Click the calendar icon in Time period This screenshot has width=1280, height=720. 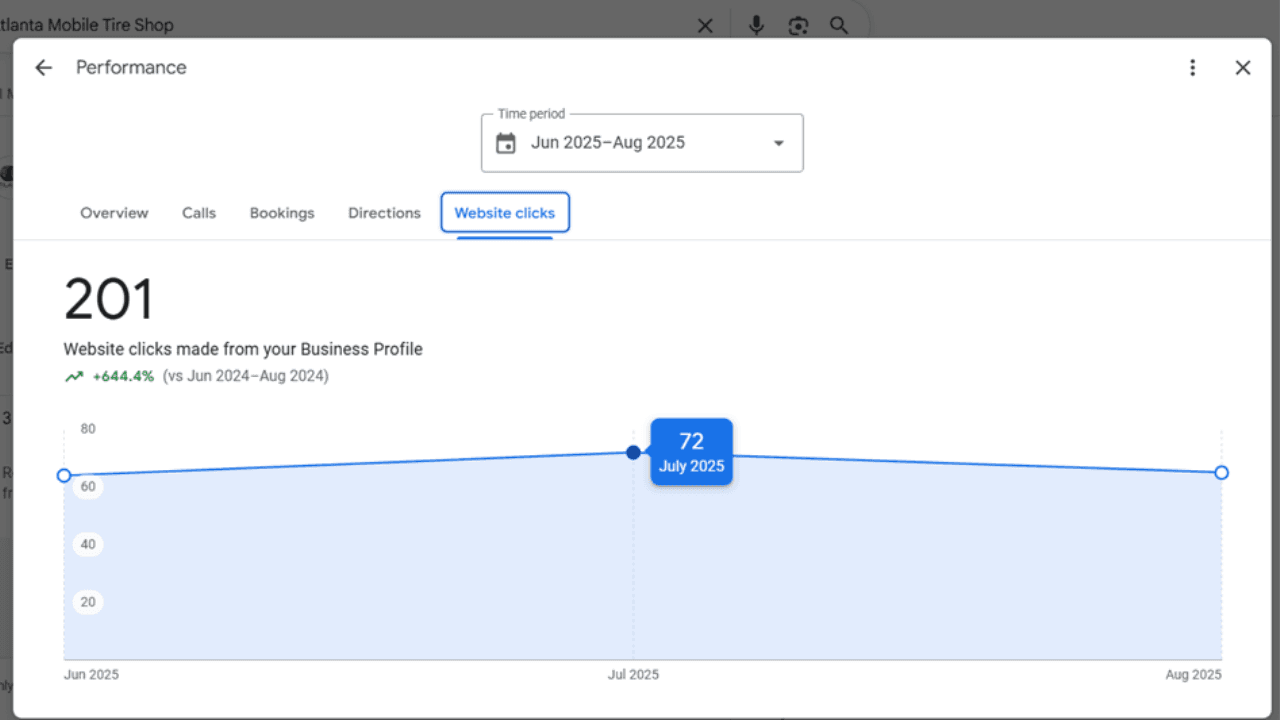(506, 143)
